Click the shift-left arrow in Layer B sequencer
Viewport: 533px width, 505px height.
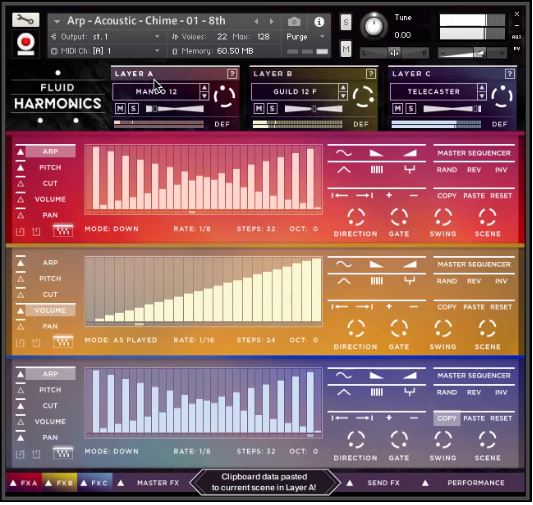[x=340, y=307]
